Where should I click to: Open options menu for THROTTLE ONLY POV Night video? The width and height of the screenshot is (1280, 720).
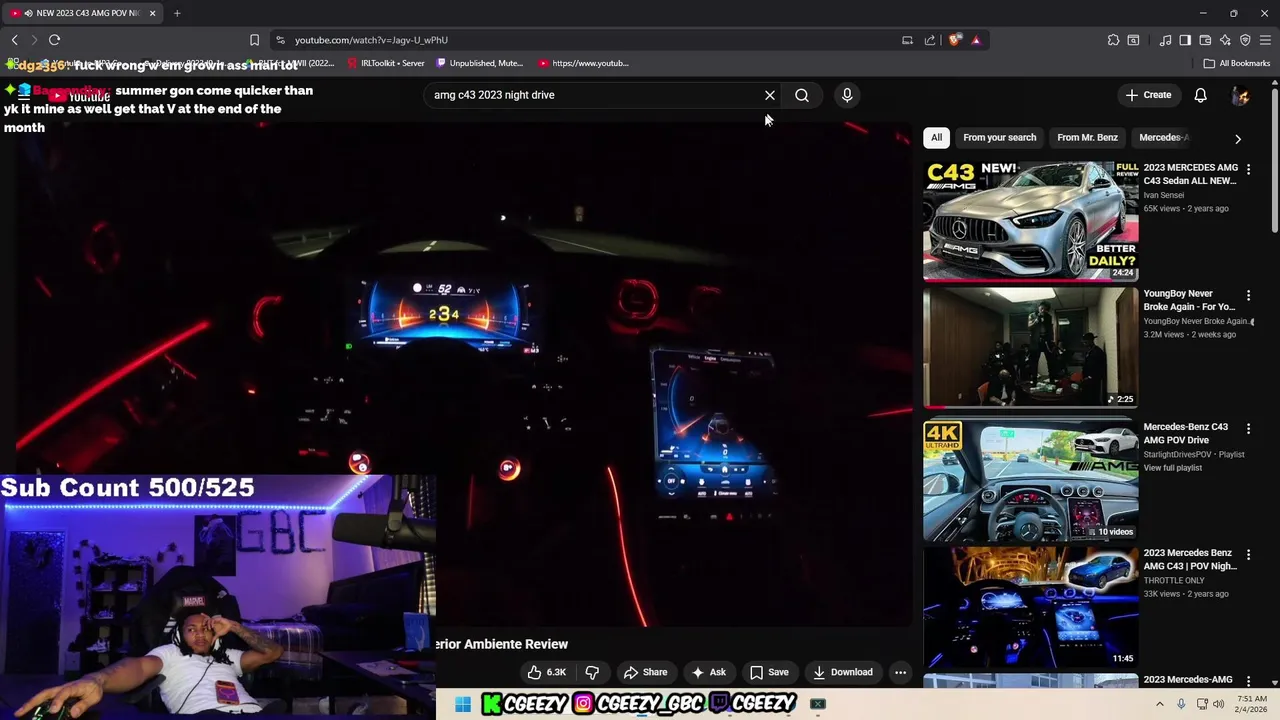[x=1248, y=554]
